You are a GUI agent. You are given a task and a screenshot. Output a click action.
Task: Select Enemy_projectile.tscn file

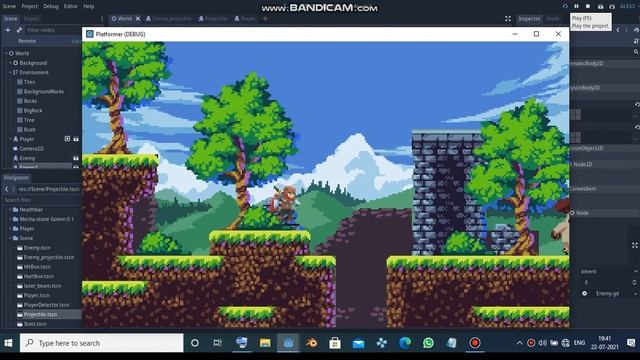tap(49, 258)
